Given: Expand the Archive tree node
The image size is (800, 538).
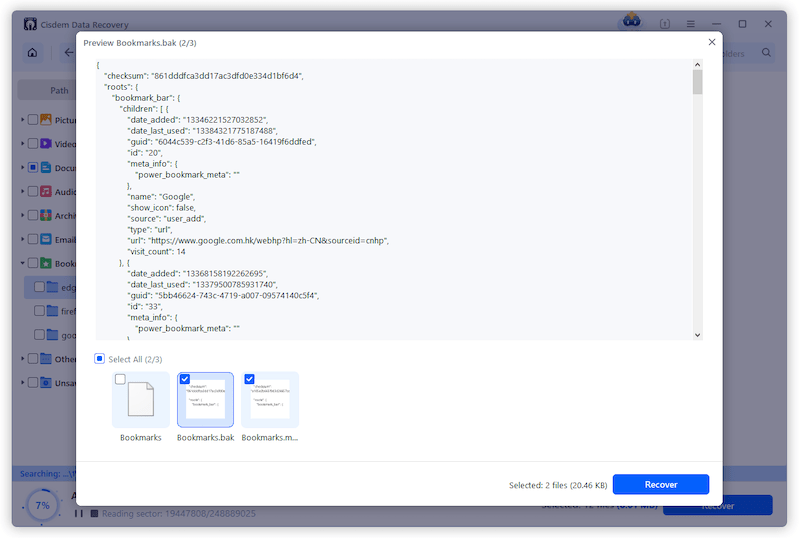Looking at the screenshot, I should (23, 215).
